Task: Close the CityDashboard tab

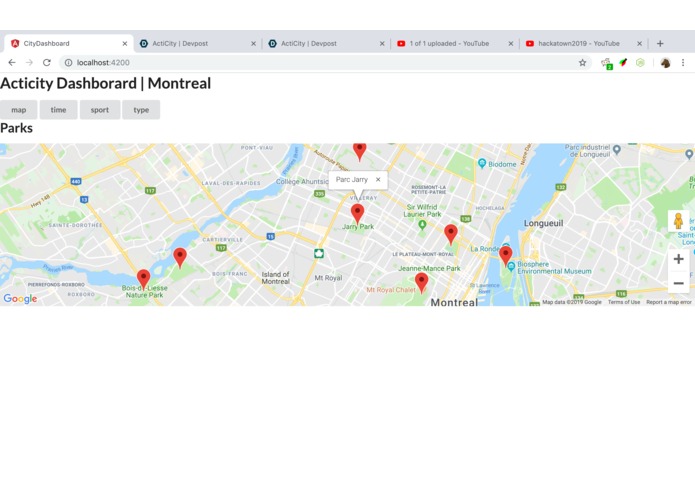Action: 125,43
